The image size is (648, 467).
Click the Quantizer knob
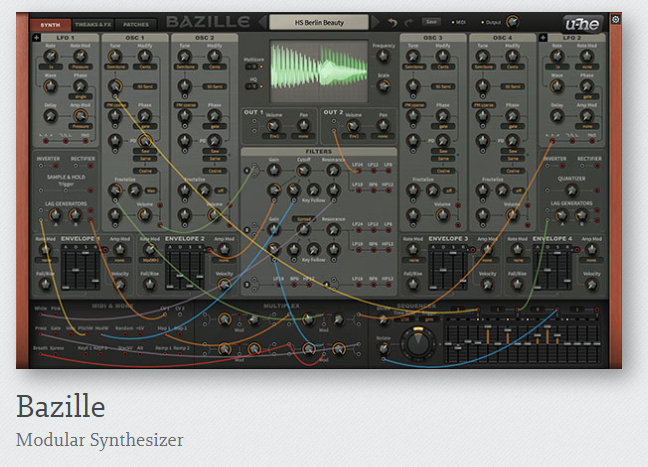(x=571, y=190)
